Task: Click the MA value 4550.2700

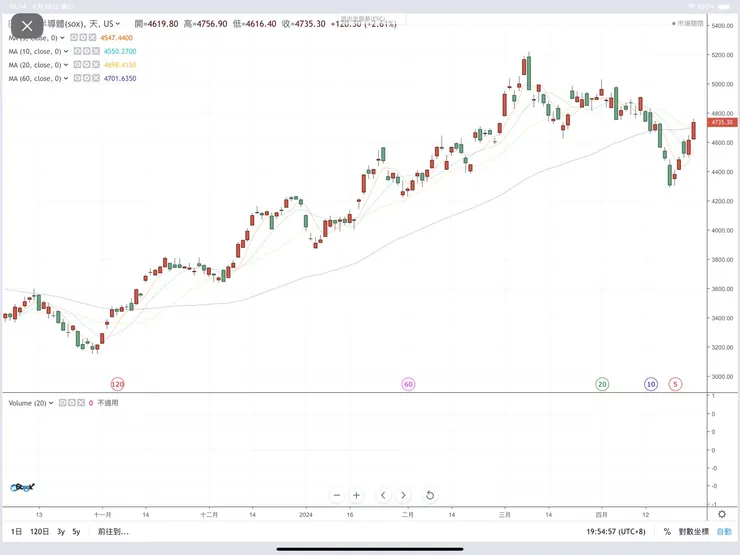Action: click(x=120, y=51)
